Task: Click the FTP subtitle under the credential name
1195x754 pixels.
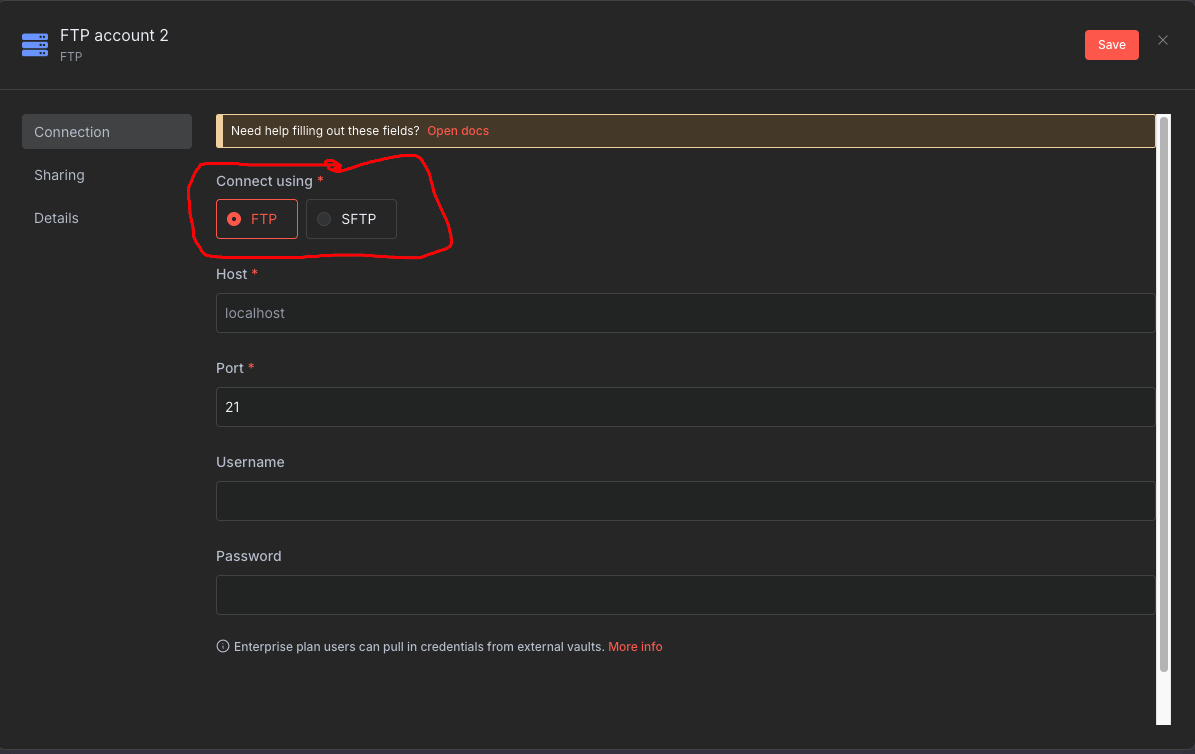Action: tap(71, 56)
